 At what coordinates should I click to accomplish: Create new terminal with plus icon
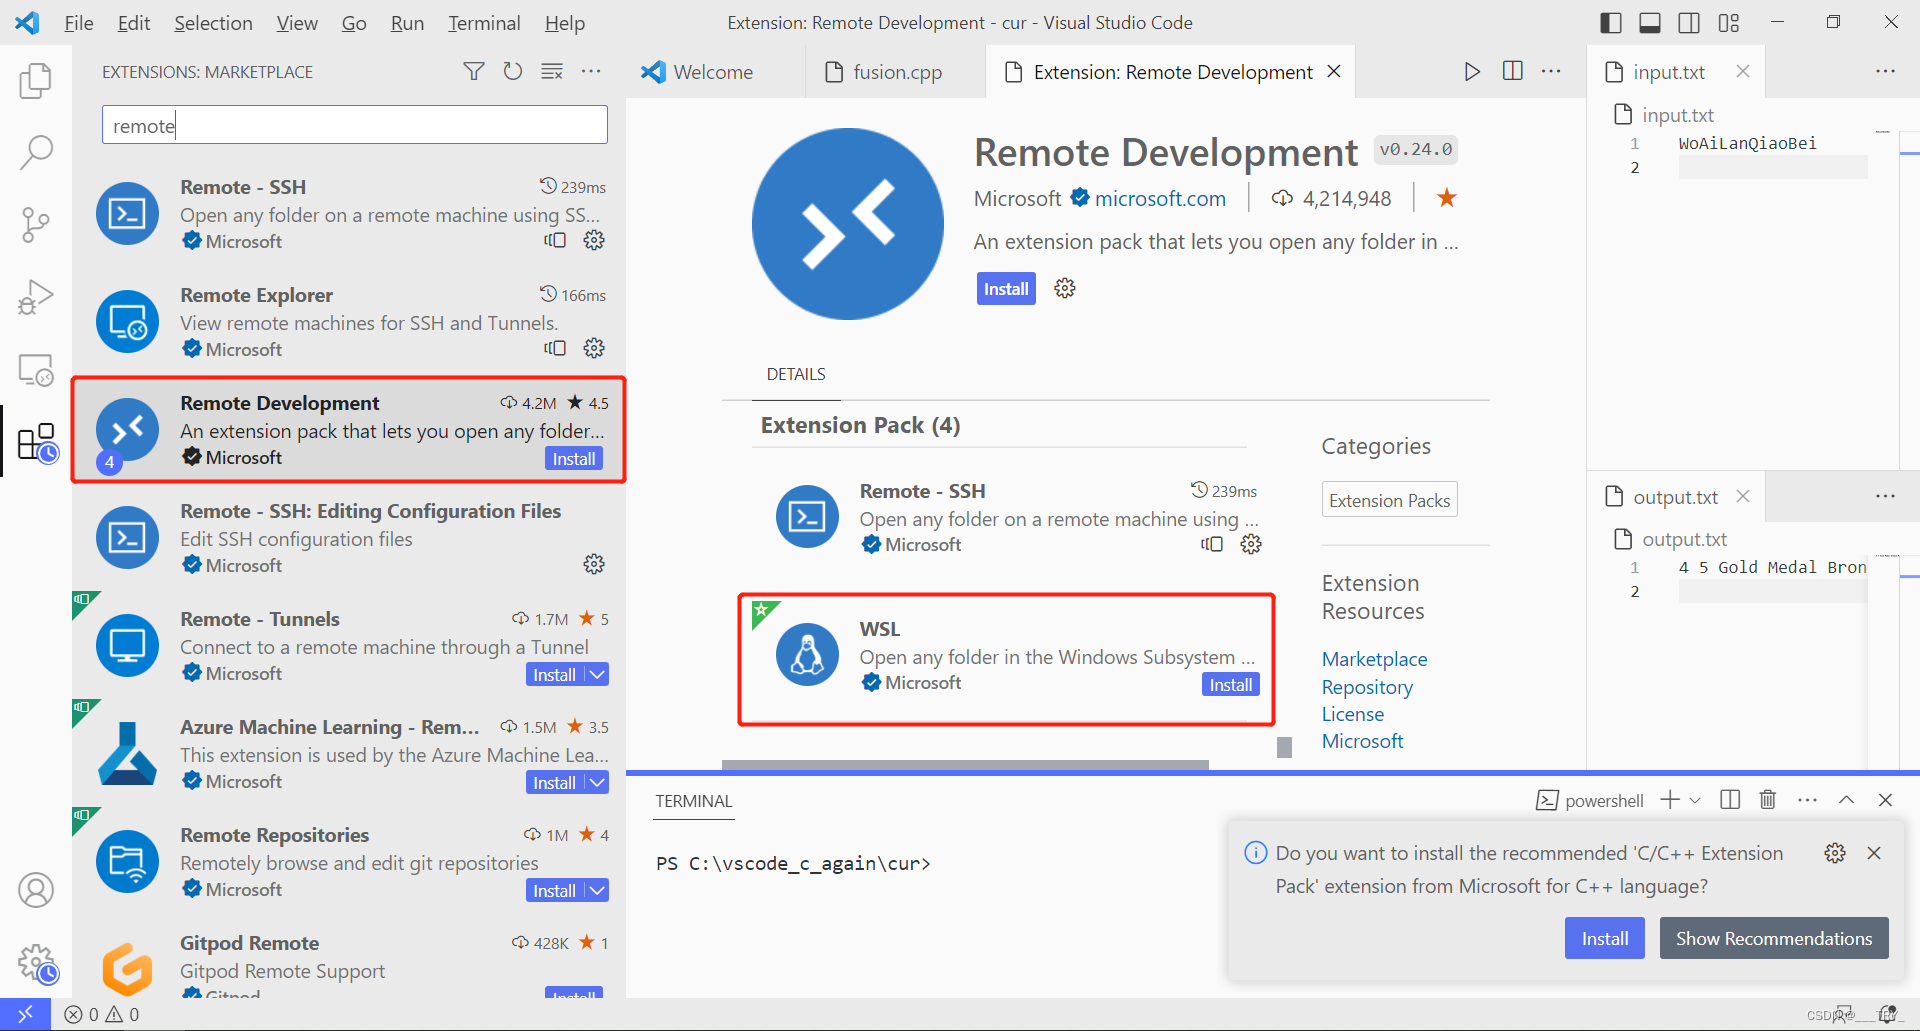[1670, 800]
